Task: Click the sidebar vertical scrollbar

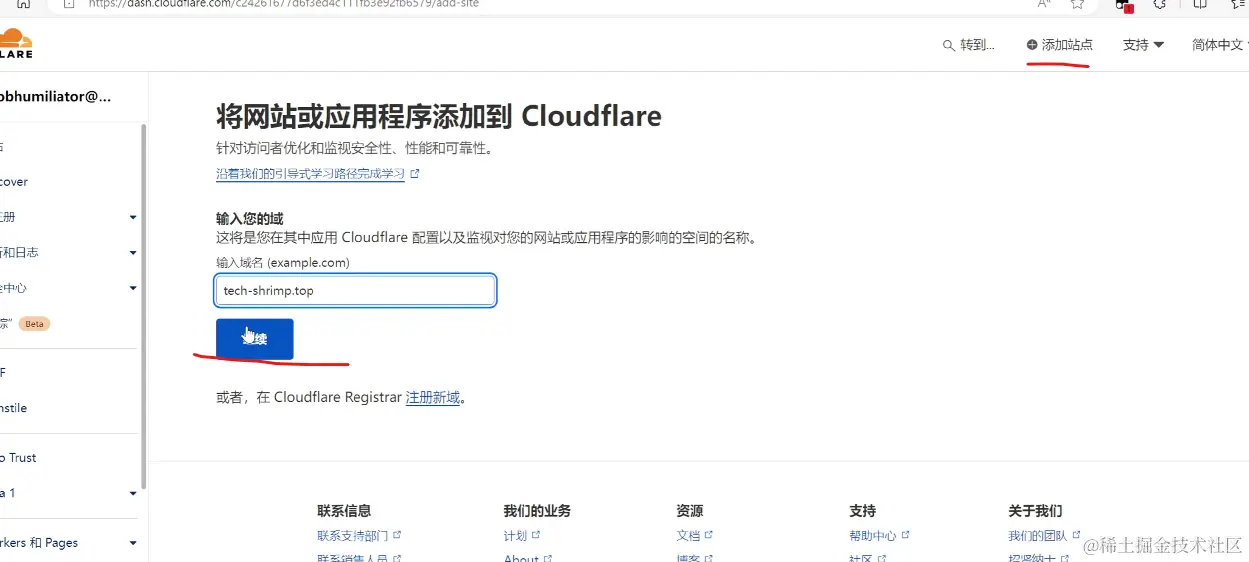Action: [144, 305]
